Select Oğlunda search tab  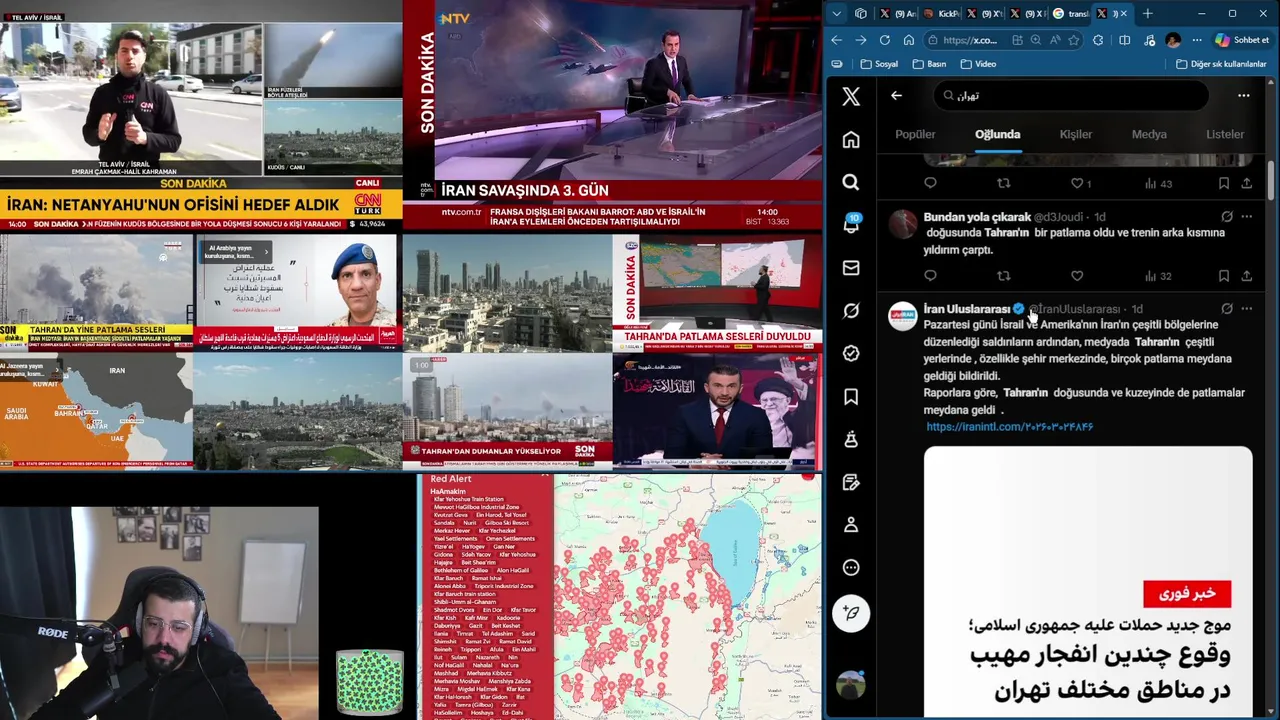click(997, 134)
